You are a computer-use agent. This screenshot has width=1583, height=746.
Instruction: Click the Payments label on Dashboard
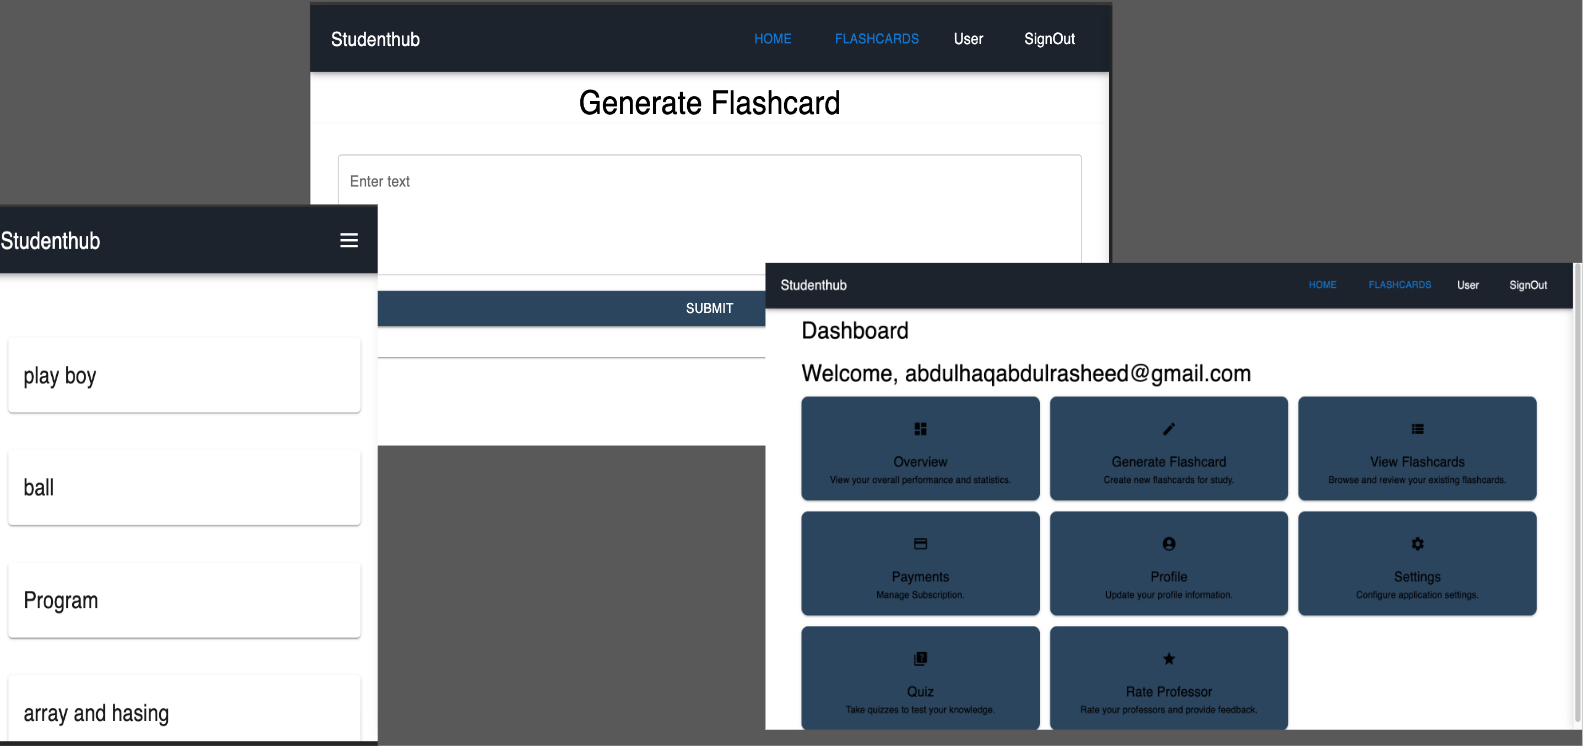tap(920, 577)
